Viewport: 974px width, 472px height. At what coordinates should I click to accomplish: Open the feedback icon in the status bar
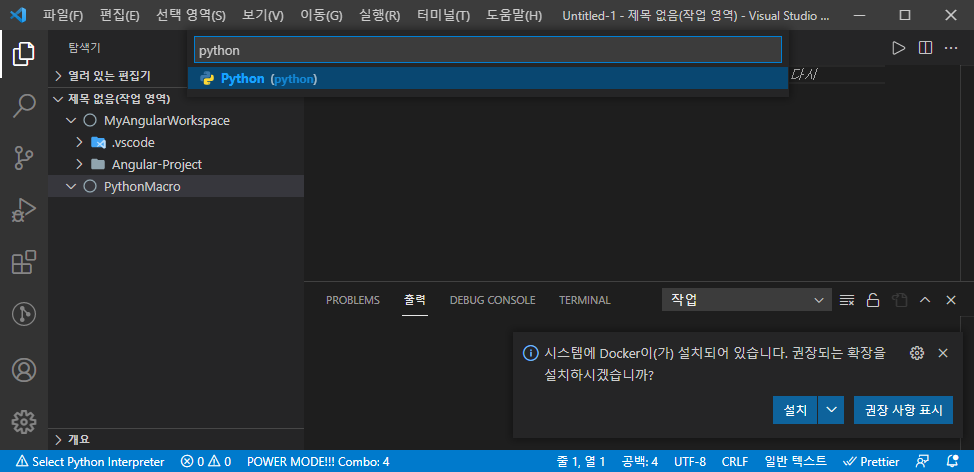coord(922,461)
